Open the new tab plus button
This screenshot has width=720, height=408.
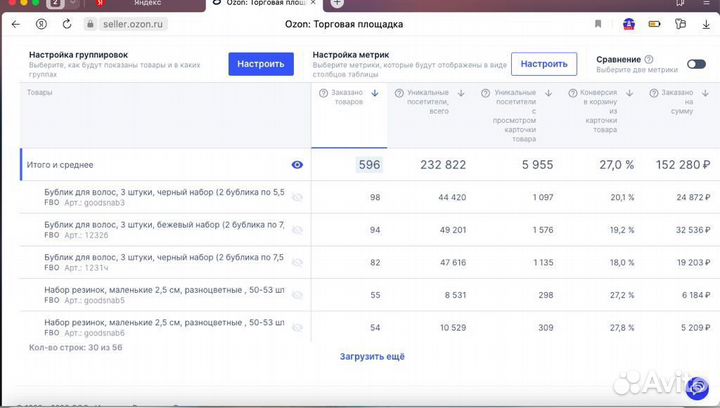pos(337,4)
